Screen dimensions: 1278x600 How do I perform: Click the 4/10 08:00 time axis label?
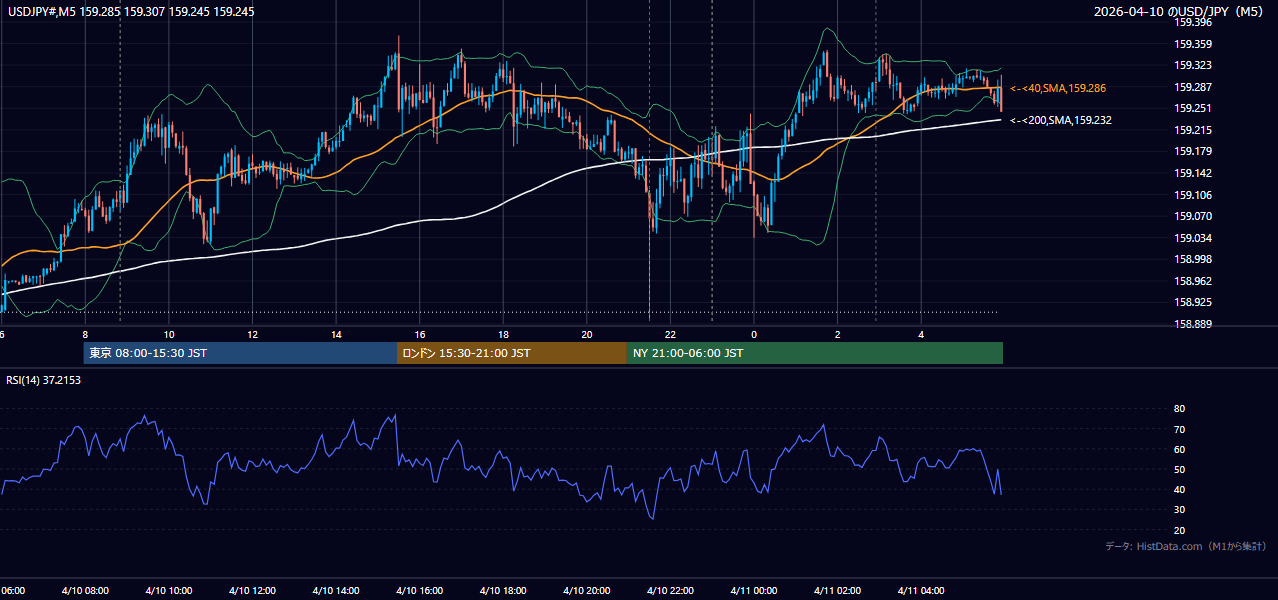pyautogui.click(x=85, y=591)
